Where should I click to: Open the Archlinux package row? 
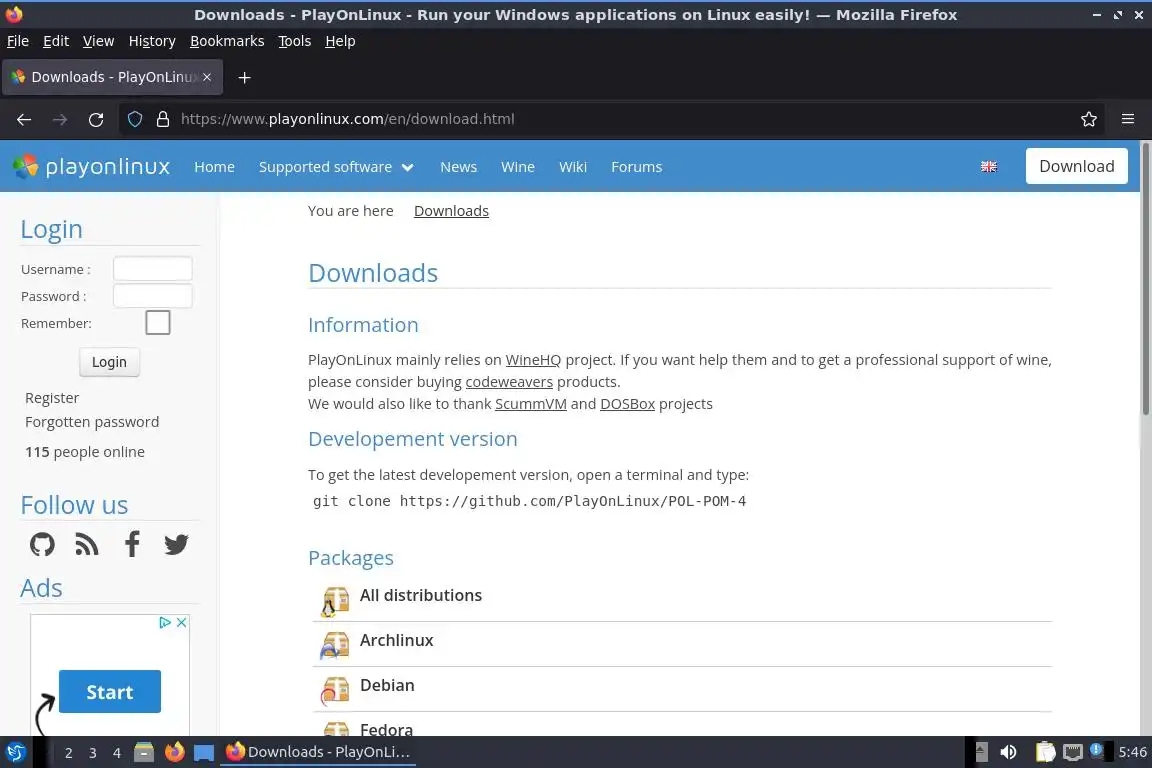[683, 644]
